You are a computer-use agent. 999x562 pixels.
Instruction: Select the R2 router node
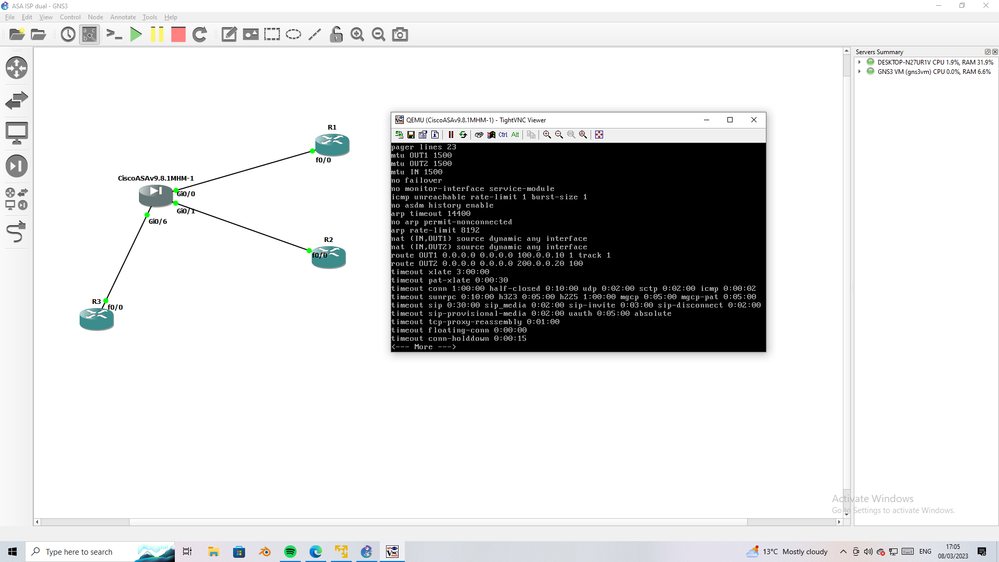point(329,257)
